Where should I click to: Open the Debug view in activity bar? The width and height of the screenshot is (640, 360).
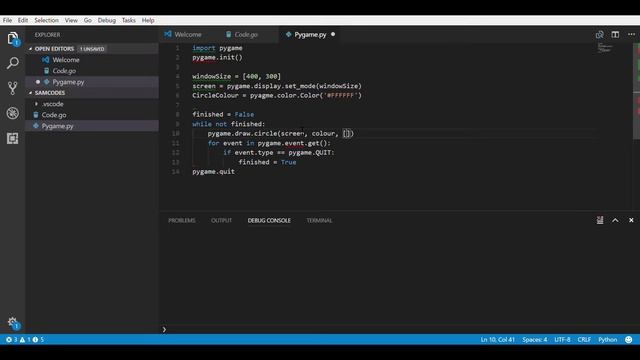pyautogui.click(x=13, y=113)
